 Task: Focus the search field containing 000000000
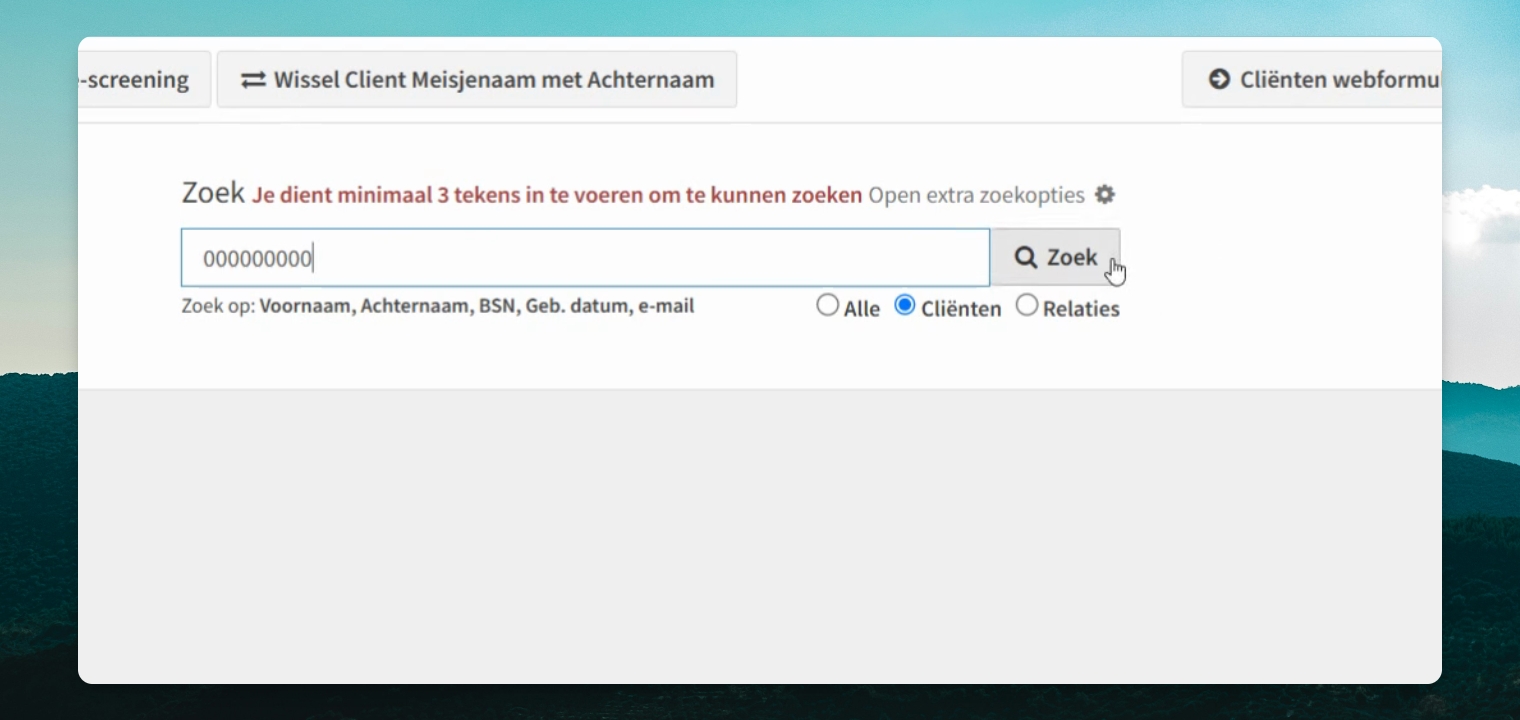click(585, 258)
